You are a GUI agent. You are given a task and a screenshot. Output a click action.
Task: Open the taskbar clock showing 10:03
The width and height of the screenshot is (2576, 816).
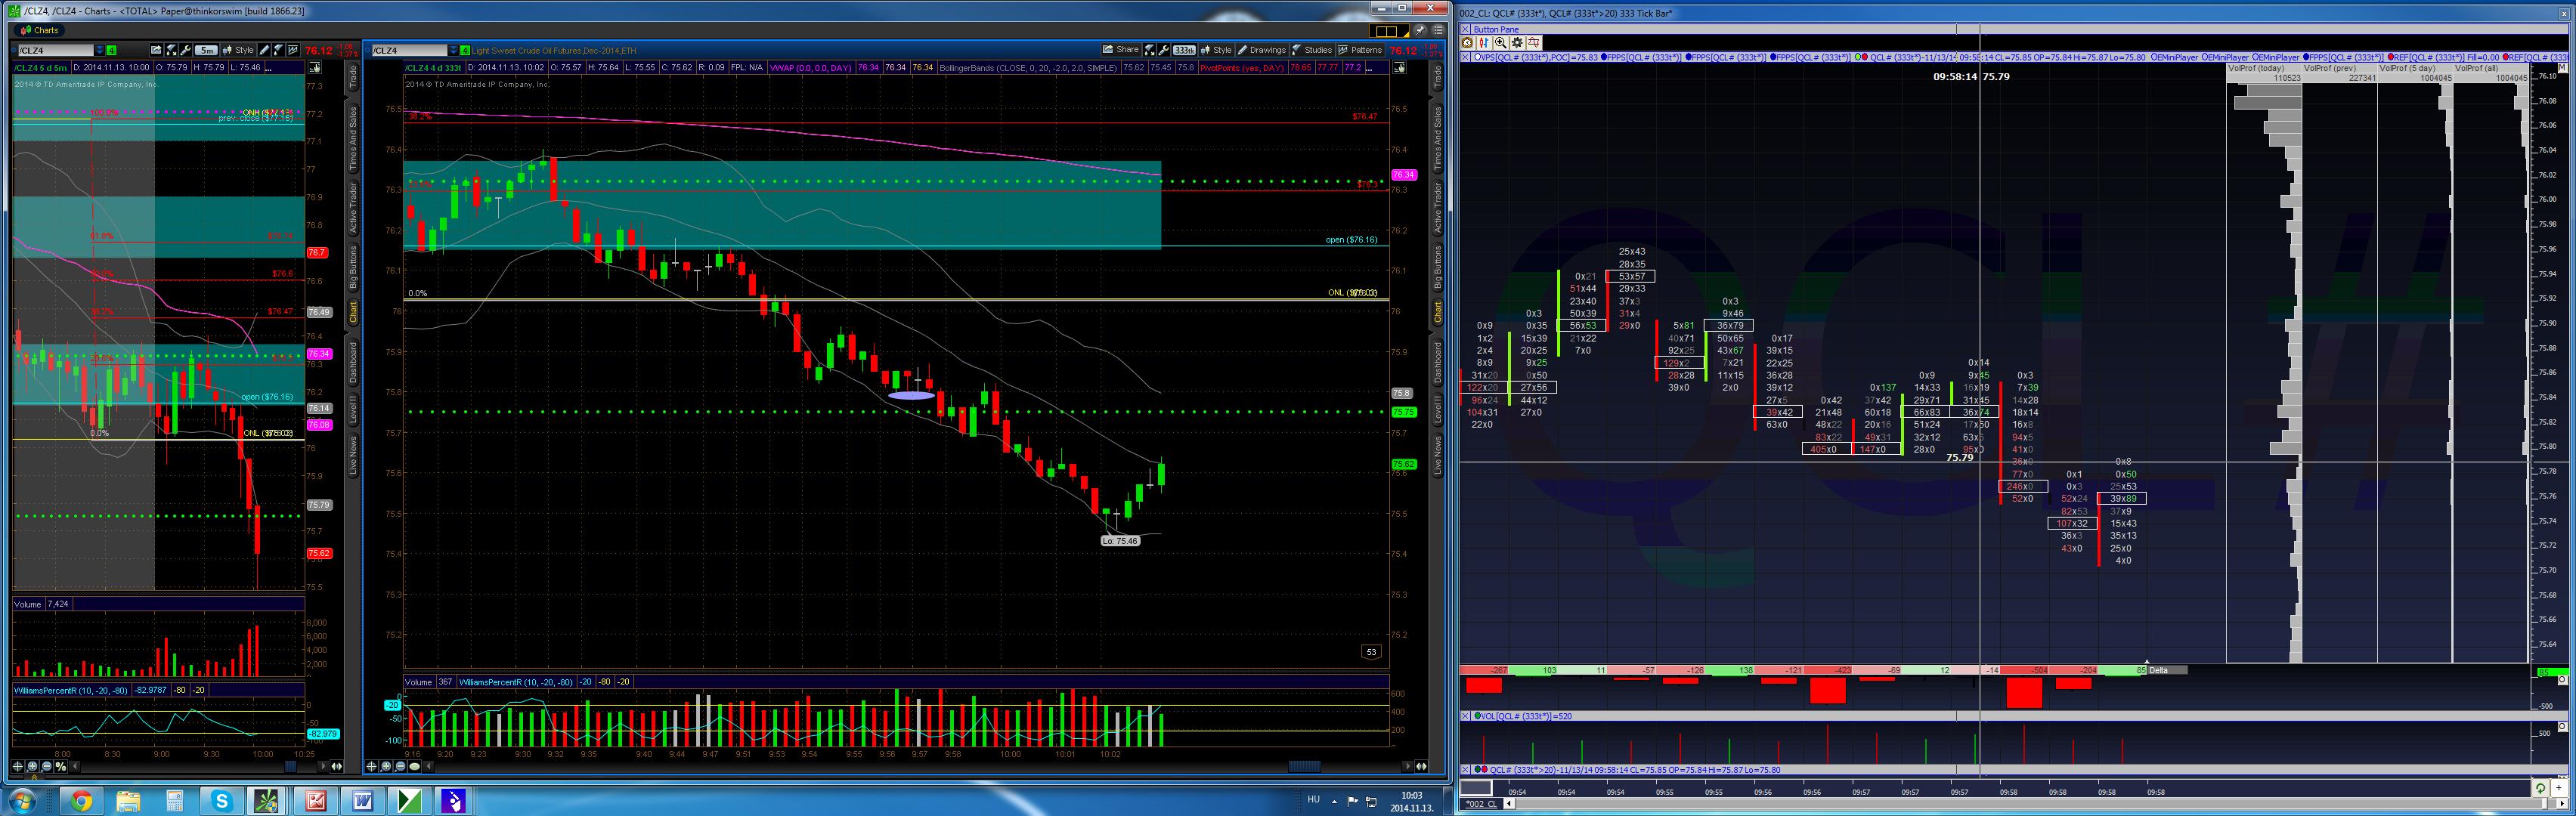[1411, 801]
